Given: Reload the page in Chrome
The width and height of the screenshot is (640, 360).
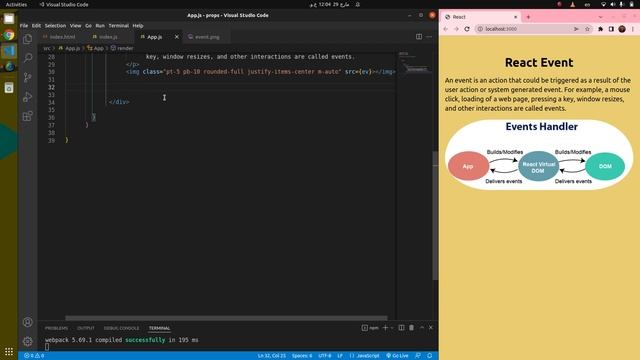Looking at the screenshot, I should (467, 29).
